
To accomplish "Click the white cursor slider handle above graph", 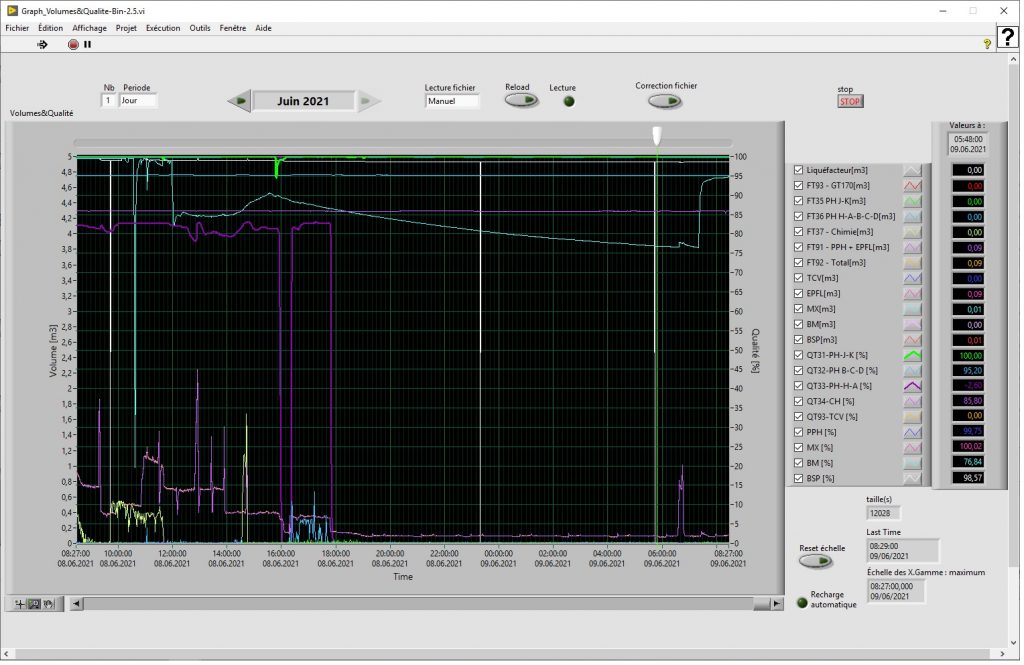I will [x=657, y=135].
